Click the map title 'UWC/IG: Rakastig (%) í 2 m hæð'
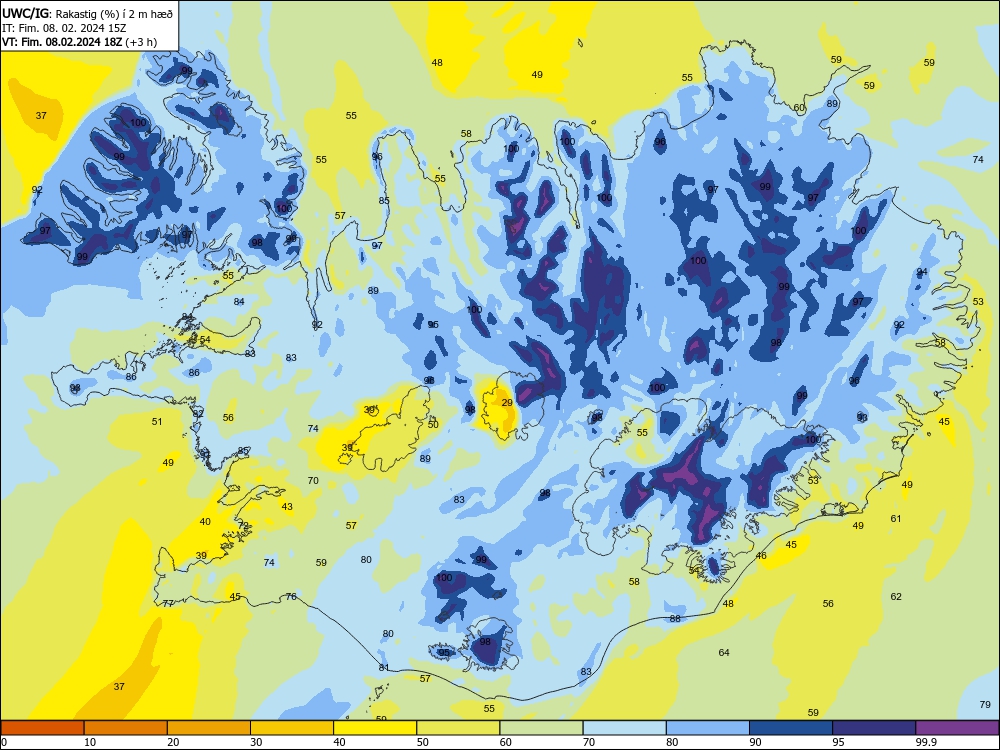 click(87, 12)
